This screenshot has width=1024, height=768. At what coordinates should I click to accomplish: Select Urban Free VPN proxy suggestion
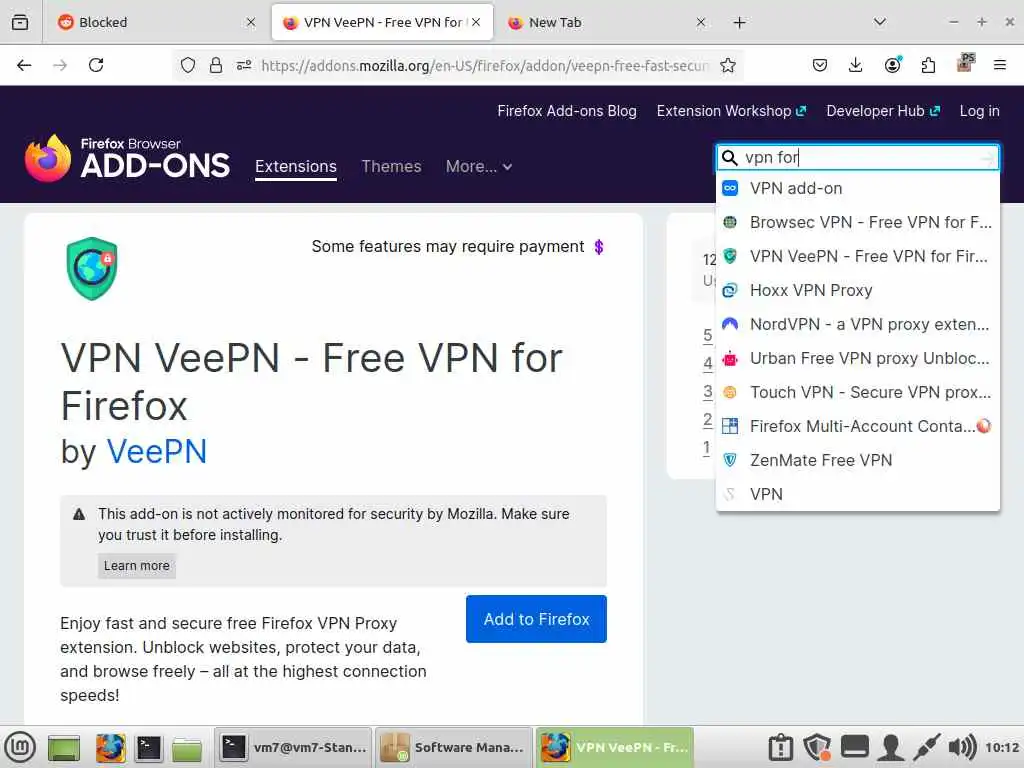(857, 358)
